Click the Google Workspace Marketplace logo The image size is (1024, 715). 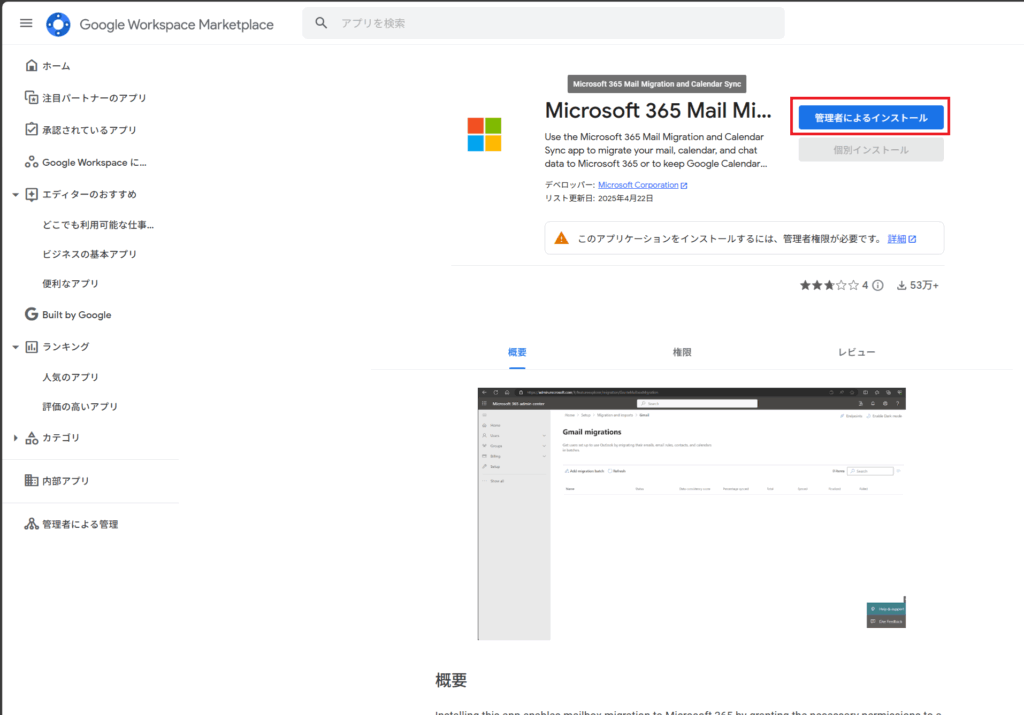58,24
